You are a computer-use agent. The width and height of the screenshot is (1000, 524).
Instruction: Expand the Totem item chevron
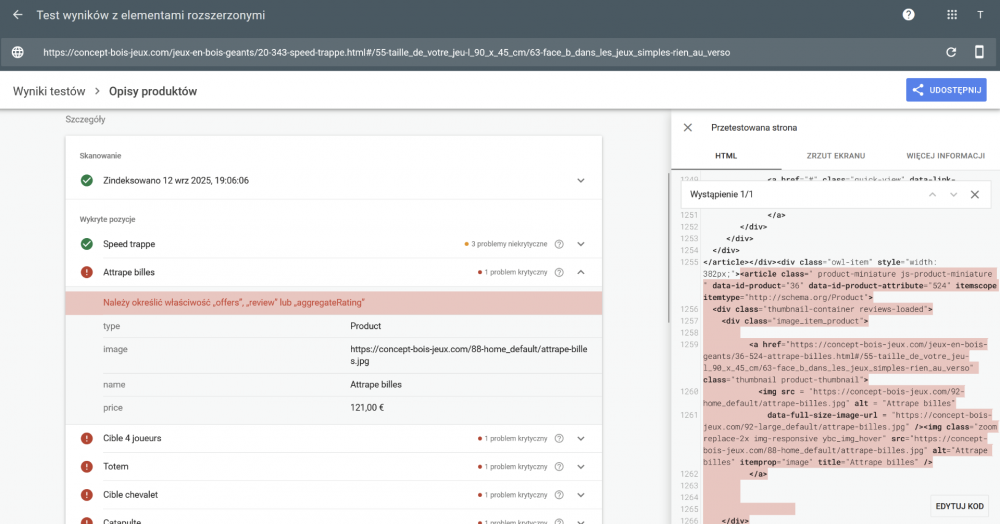point(581,467)
